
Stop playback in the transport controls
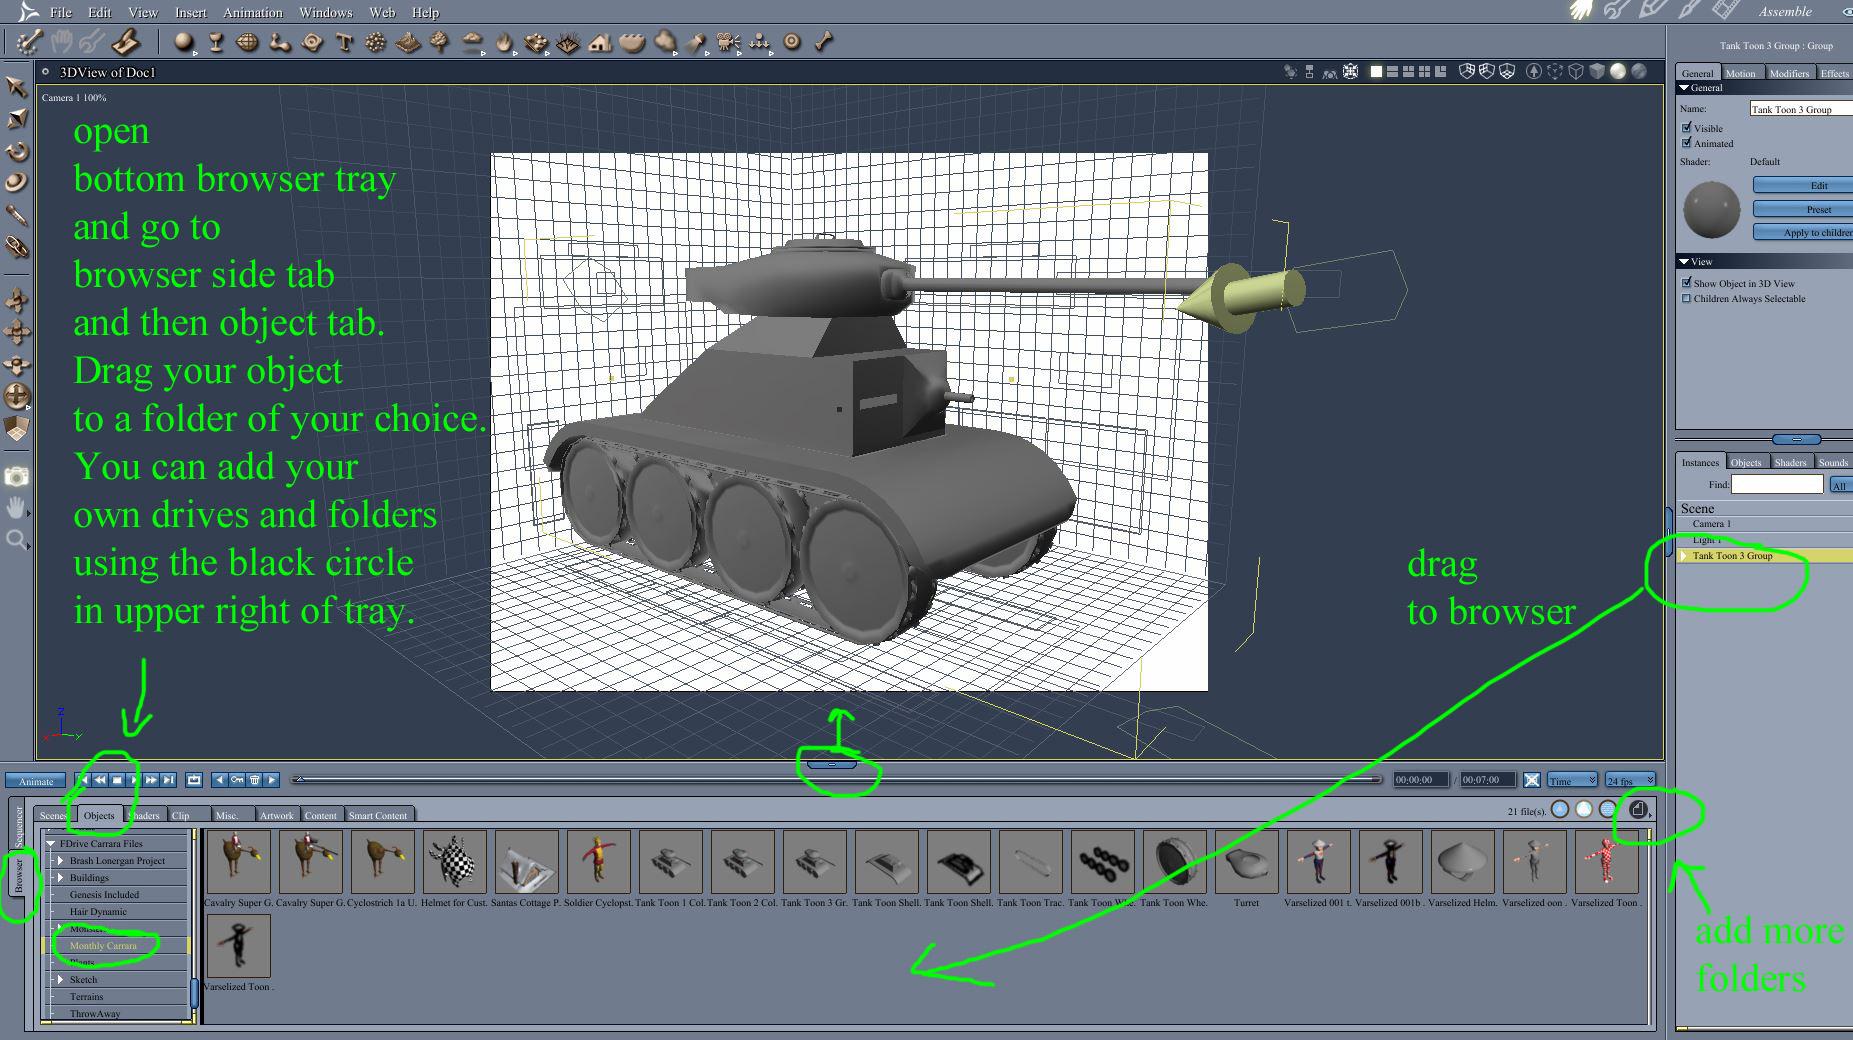tap(117, 780)
